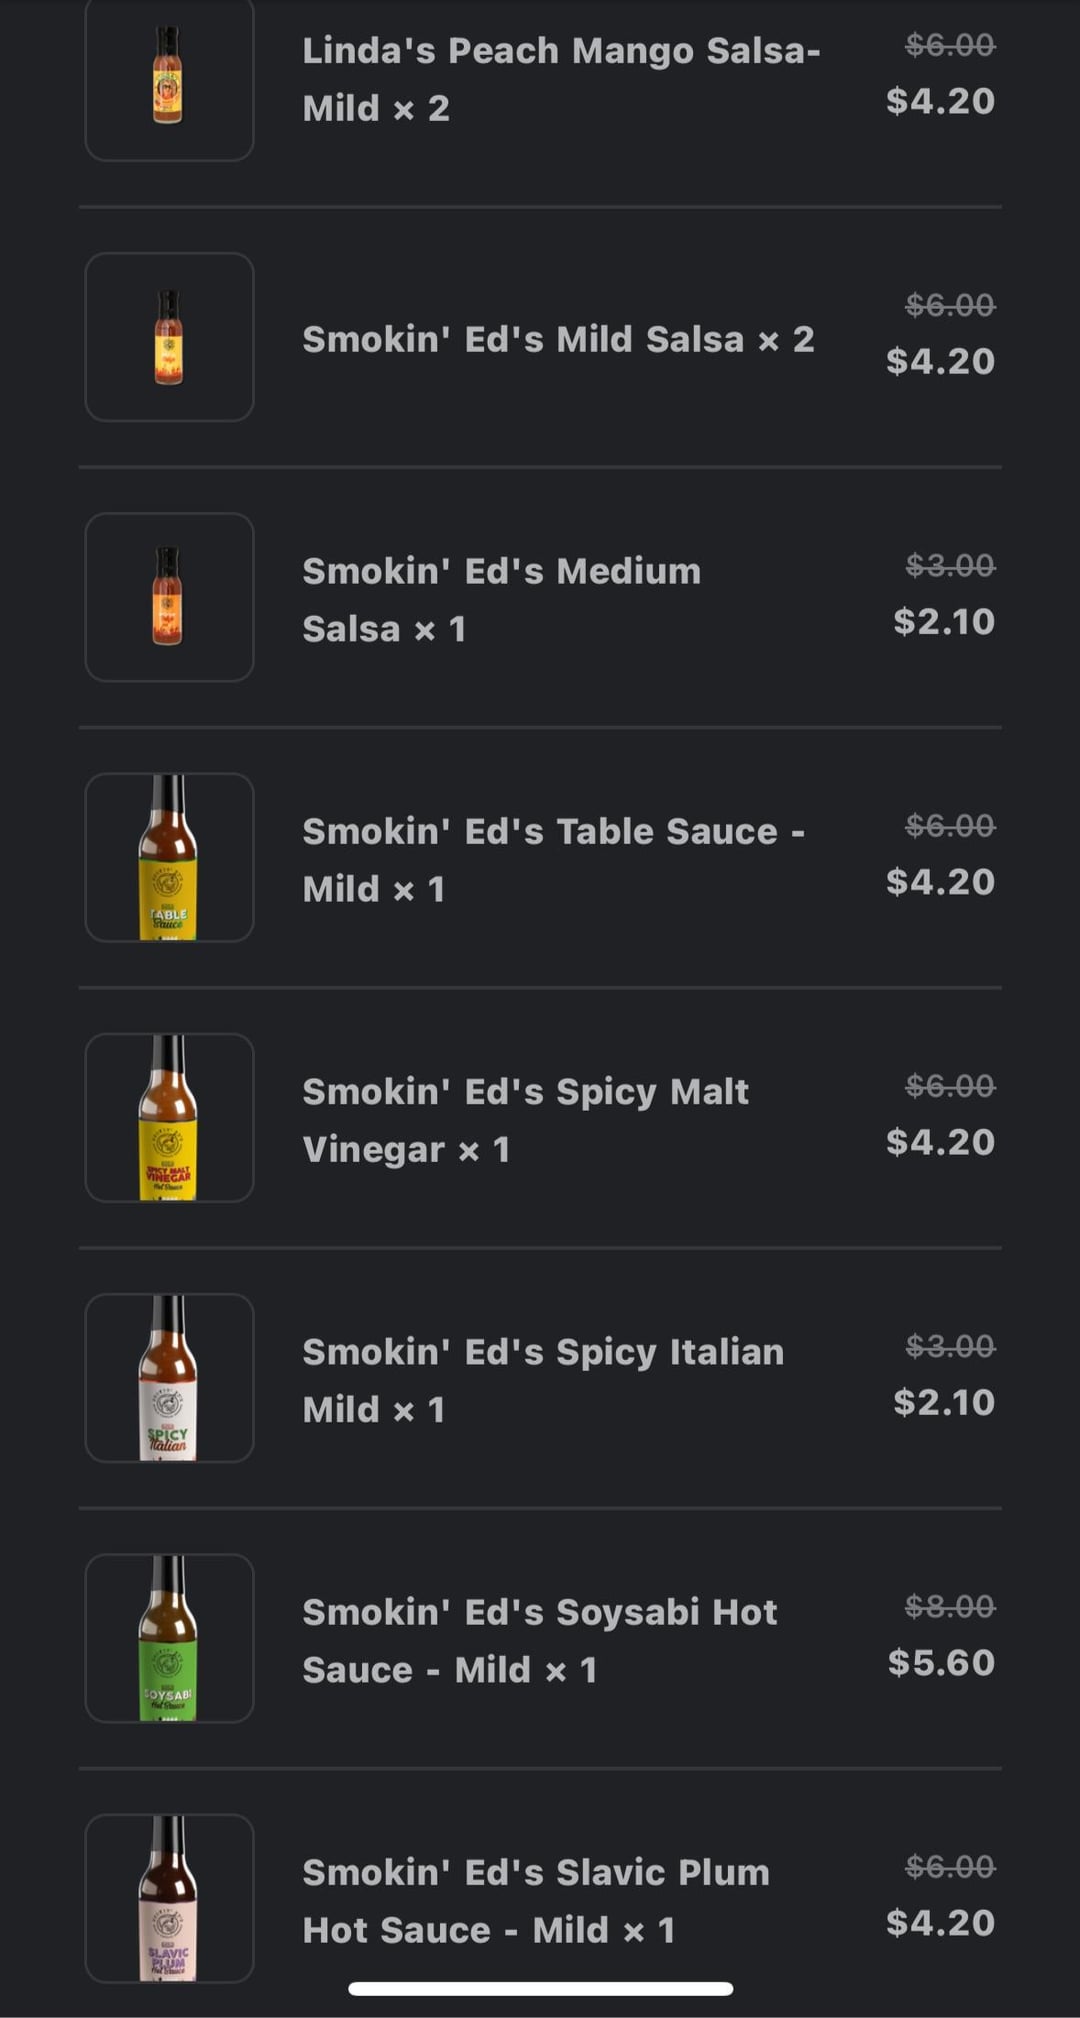Open Smokin' Ed's Soysabi Hot Sauce title
The height and width of the screenshot is (2018, 1080).
coord(539,1640)
